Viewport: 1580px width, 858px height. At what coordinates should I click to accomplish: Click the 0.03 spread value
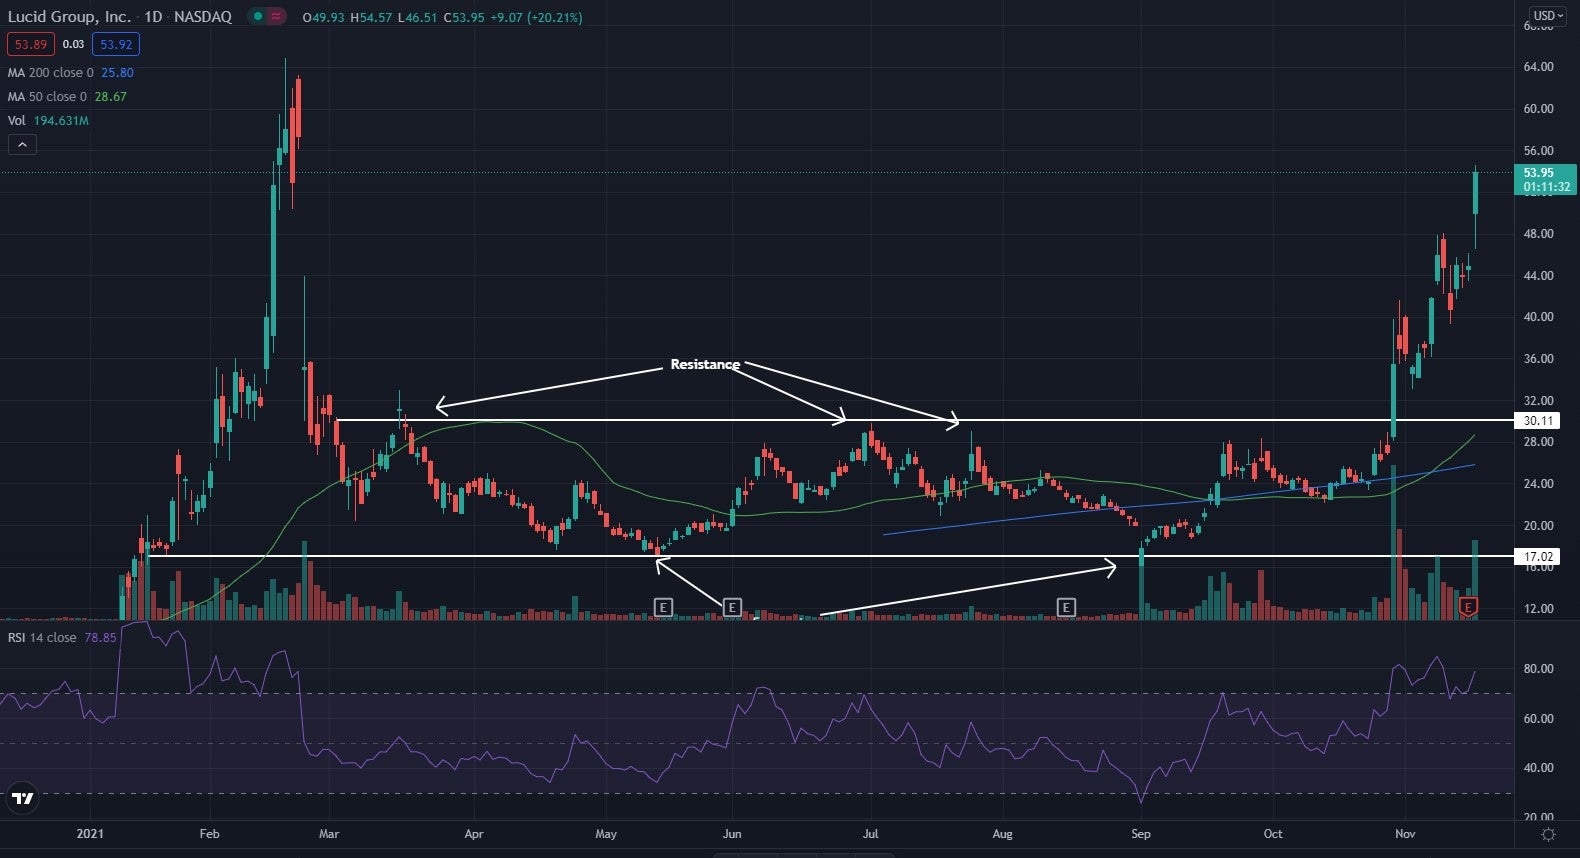click(x=73, y=44)
